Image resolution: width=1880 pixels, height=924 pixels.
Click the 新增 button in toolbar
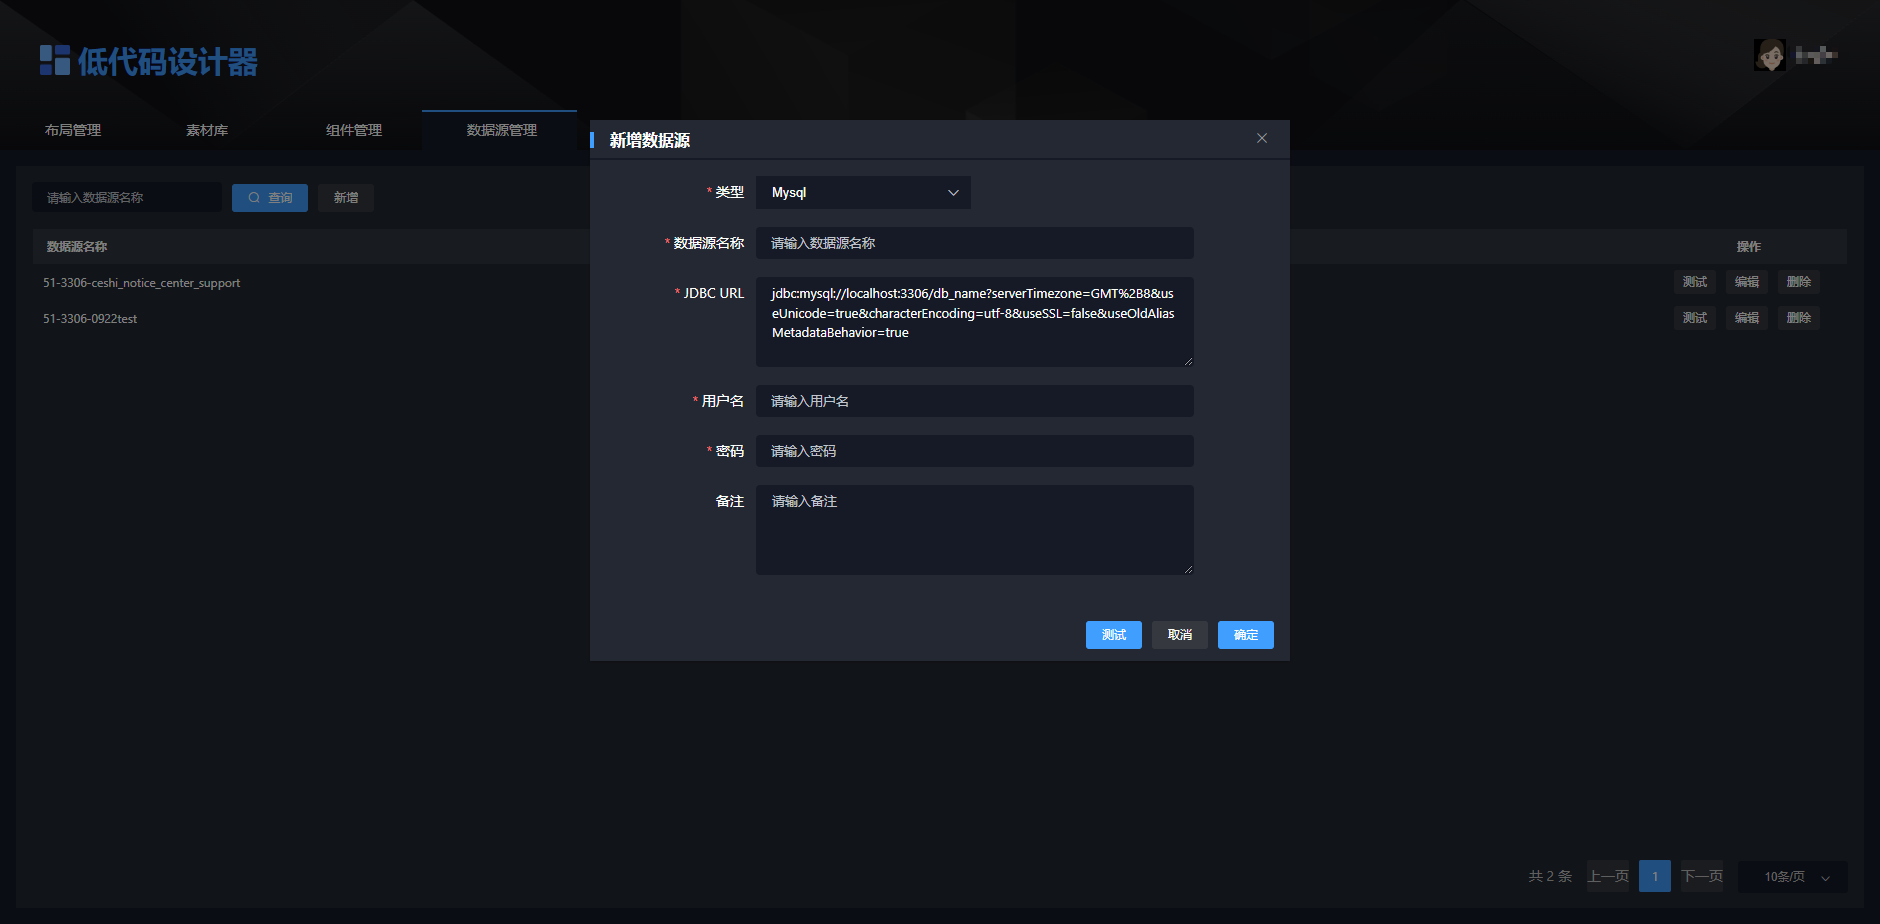click(x=346, y=198)
